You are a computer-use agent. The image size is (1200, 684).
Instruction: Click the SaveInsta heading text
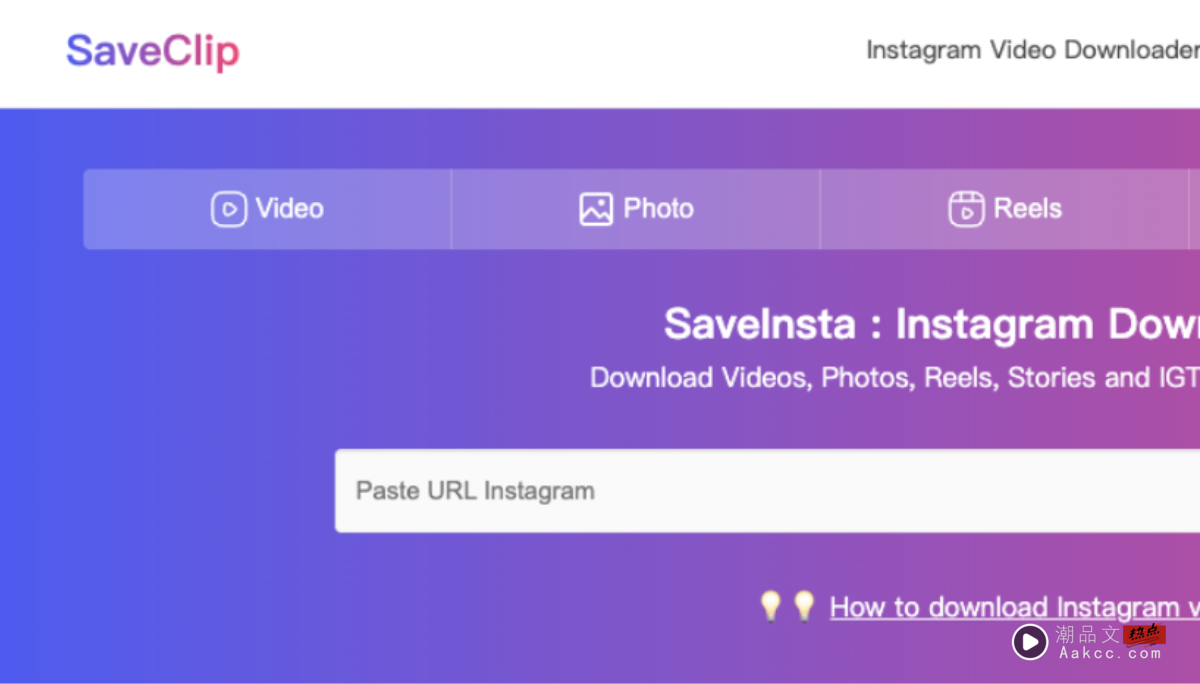point(931,324)
